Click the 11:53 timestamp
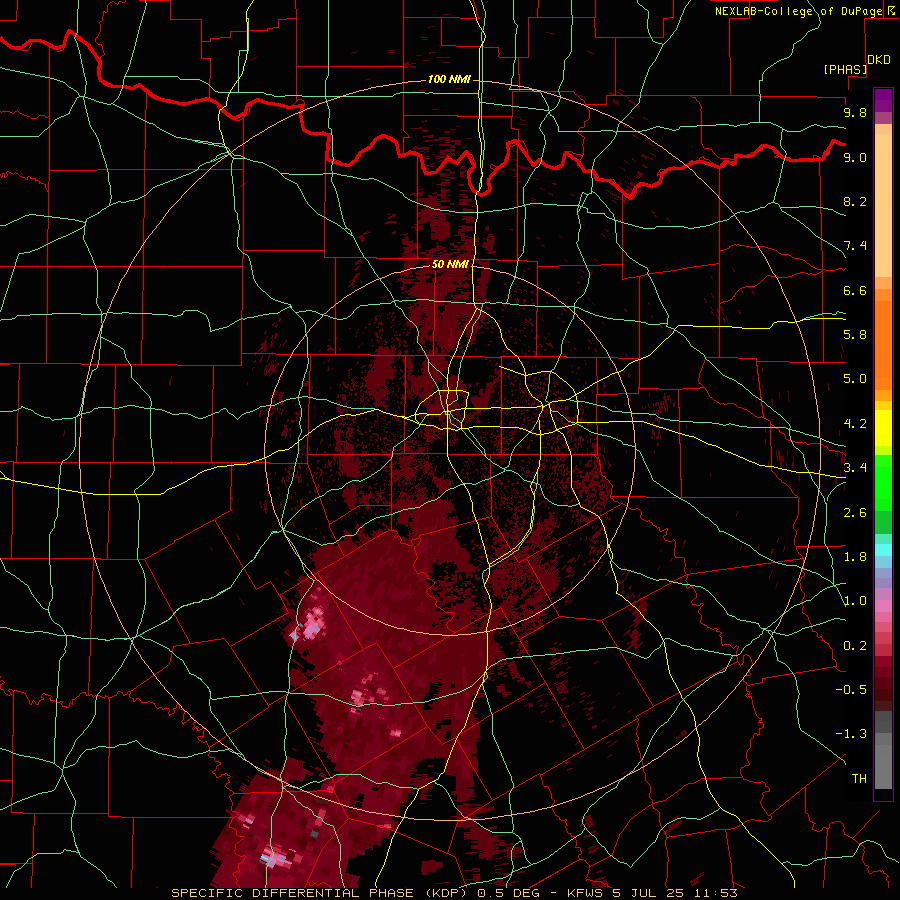Screen dimensions: 900x900 [x=715, y=893]
